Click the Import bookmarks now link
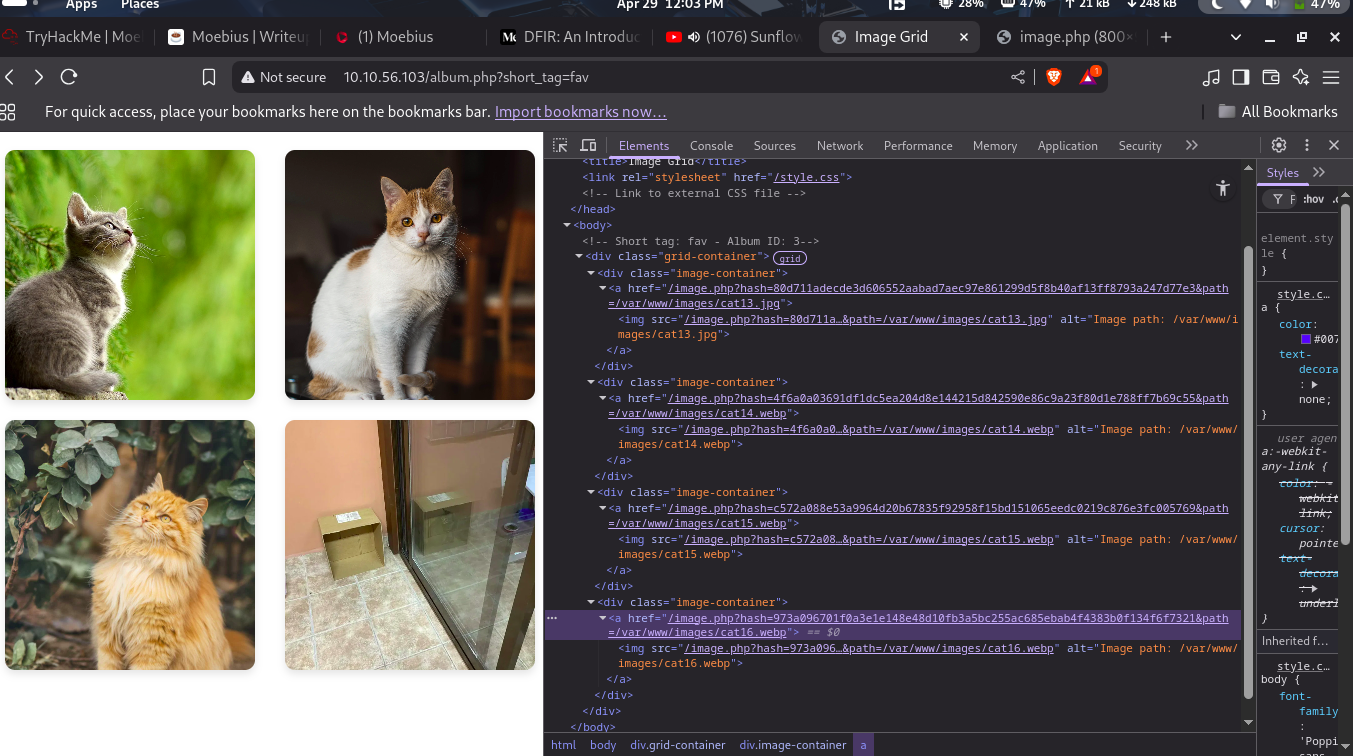Viewport: 1353px width, 756px height. coord(580,112)
